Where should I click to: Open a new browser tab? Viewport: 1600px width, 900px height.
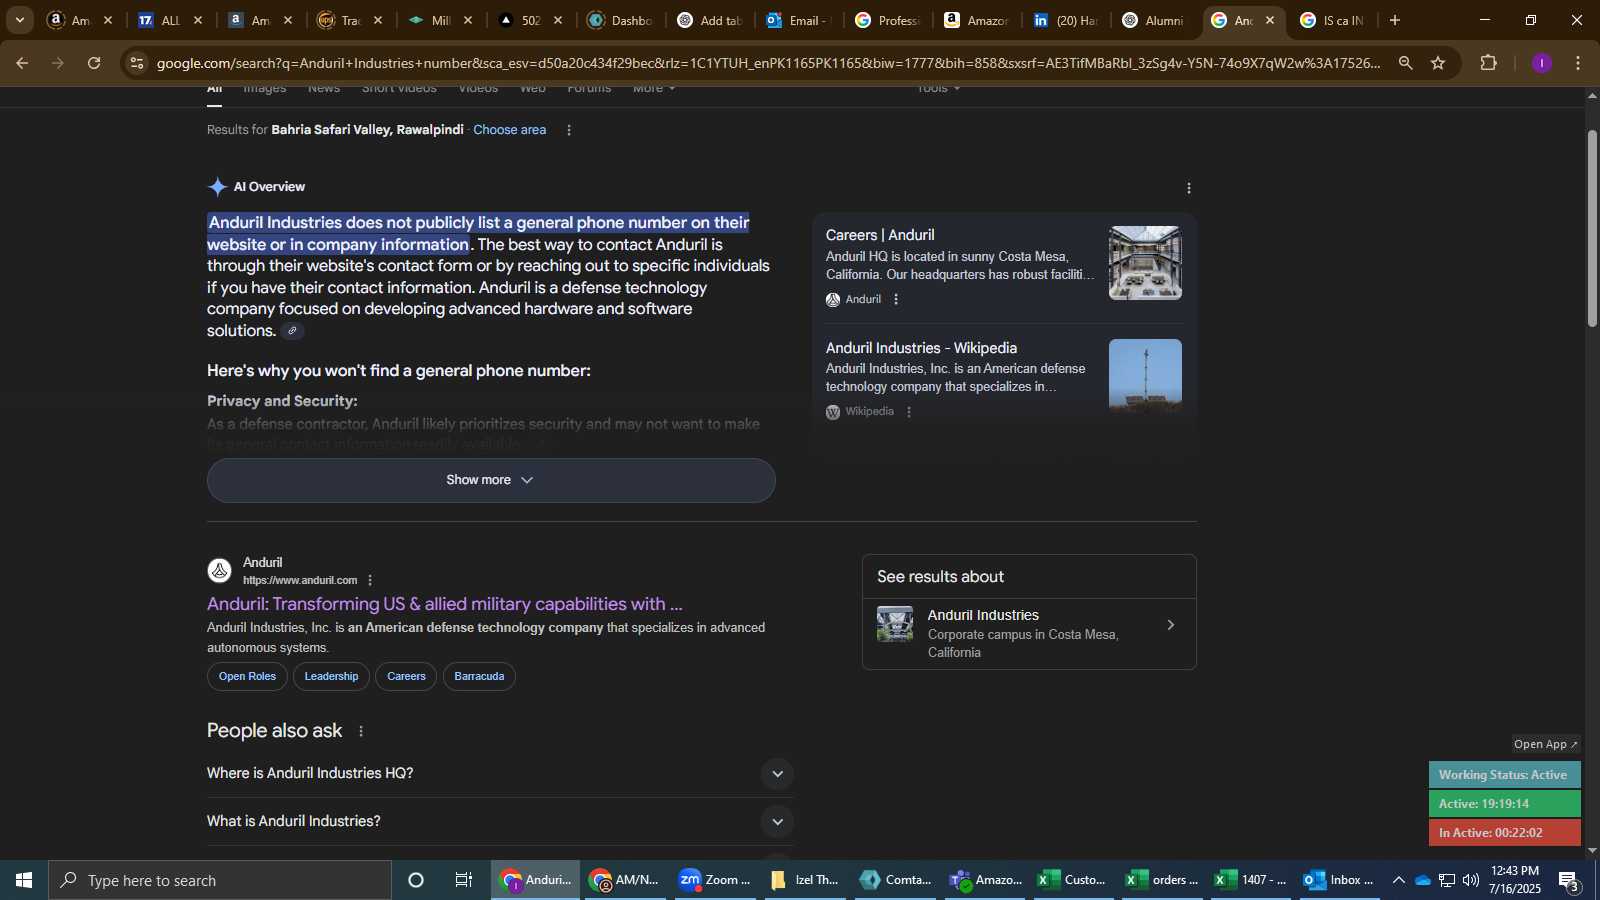coord(1395,20)
